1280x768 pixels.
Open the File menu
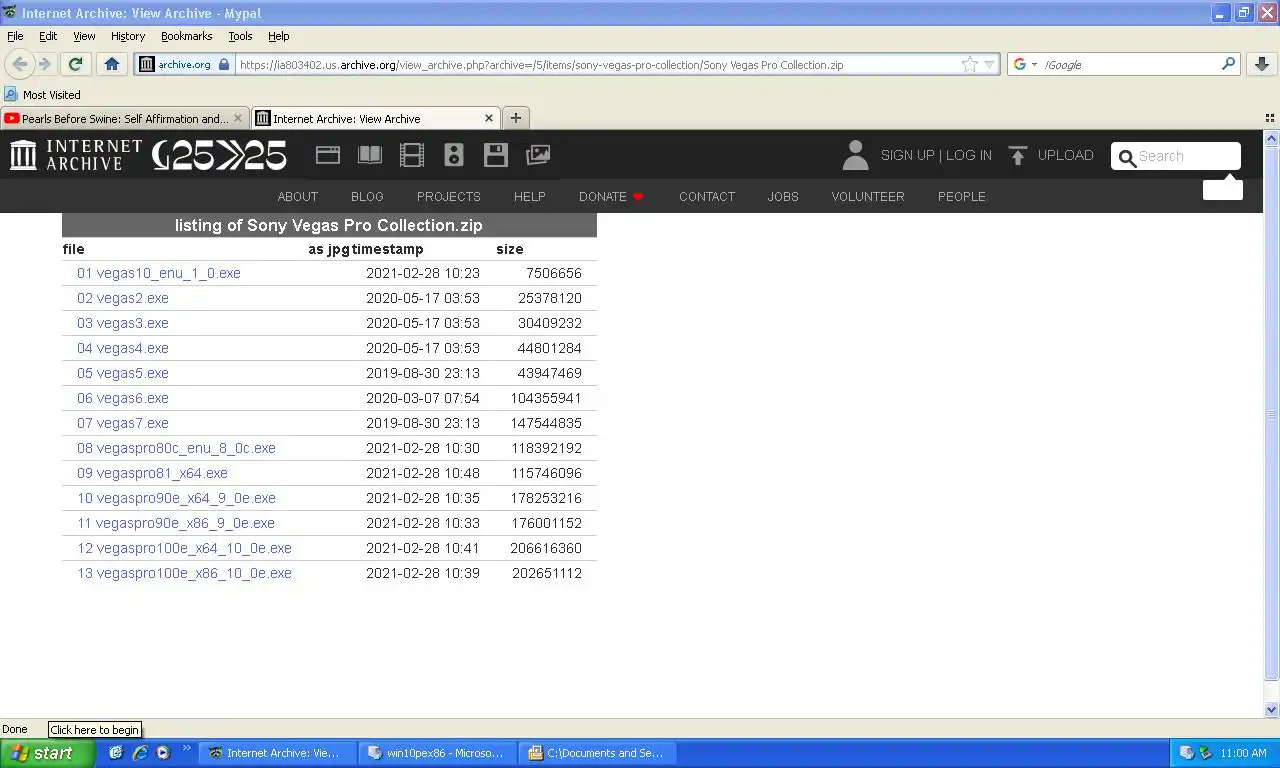[x=15, y=36]
